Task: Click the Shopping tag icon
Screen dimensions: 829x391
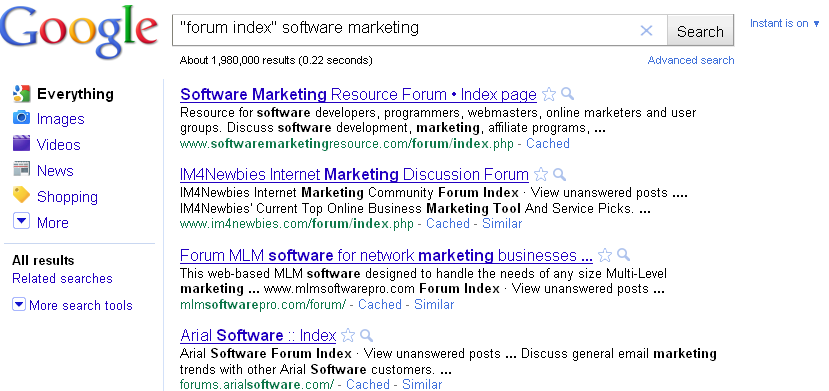Action: (x=21, y=196)
